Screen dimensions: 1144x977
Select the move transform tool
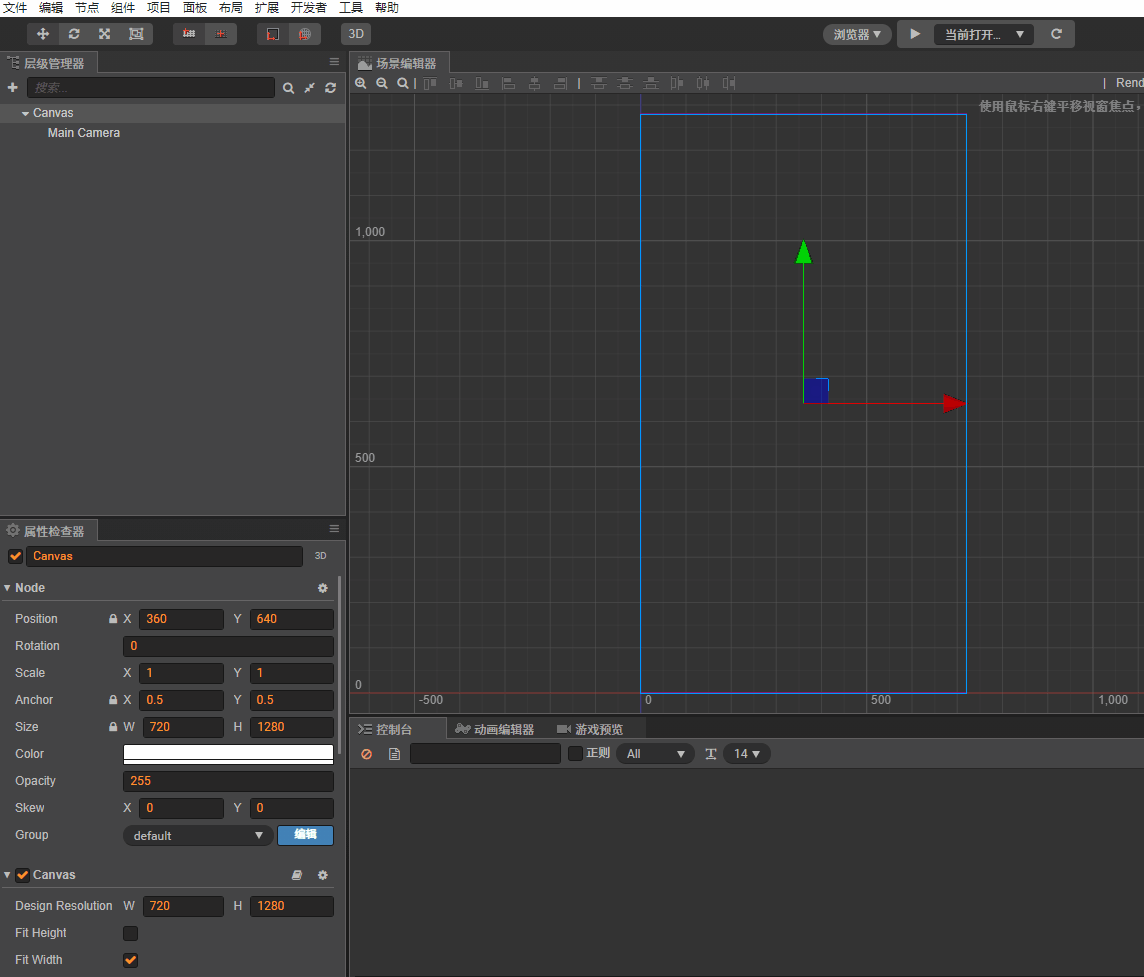[x=43, y=34]
